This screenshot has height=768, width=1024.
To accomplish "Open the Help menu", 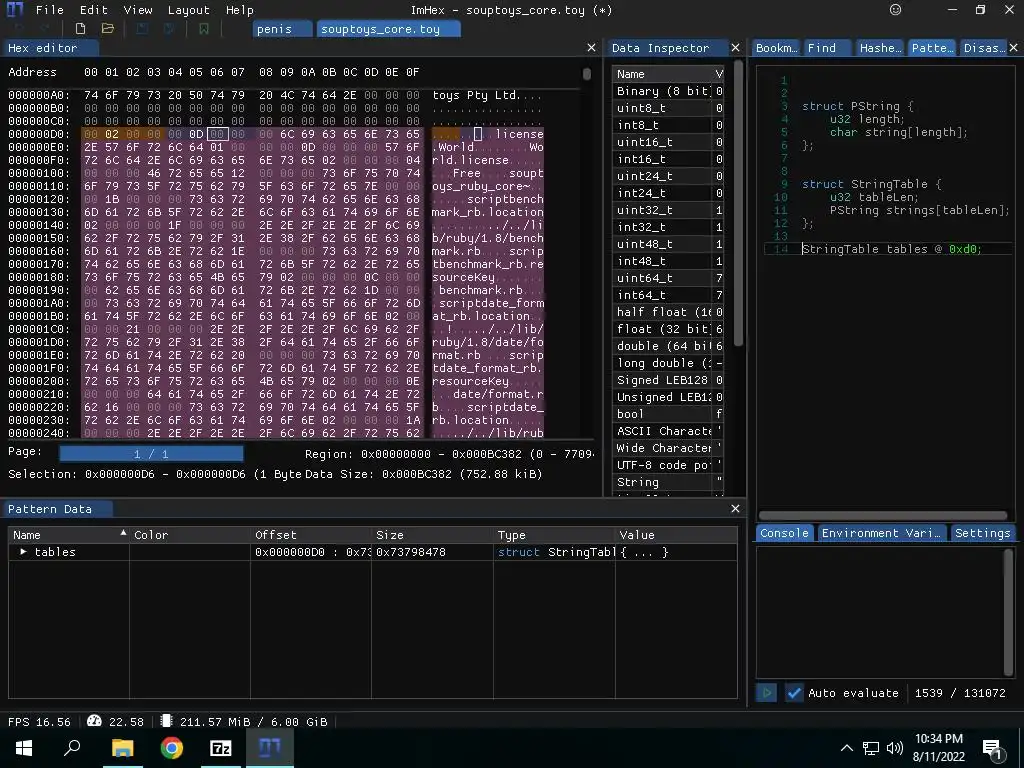I will coord(240,10).
